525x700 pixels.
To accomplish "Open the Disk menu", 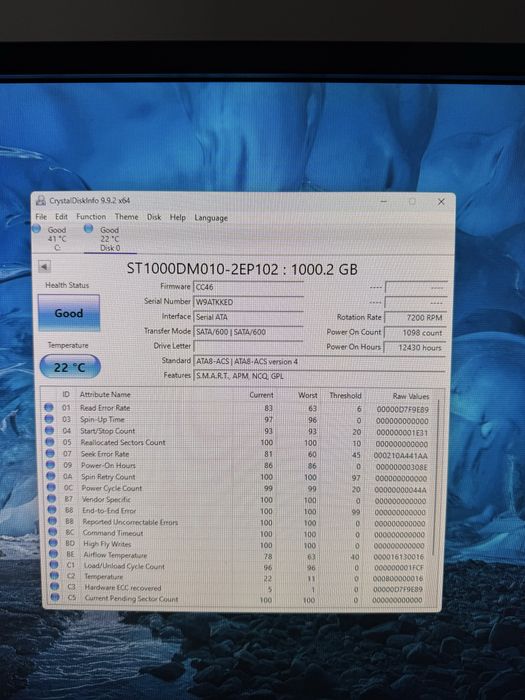I will (x=154, y=217).
